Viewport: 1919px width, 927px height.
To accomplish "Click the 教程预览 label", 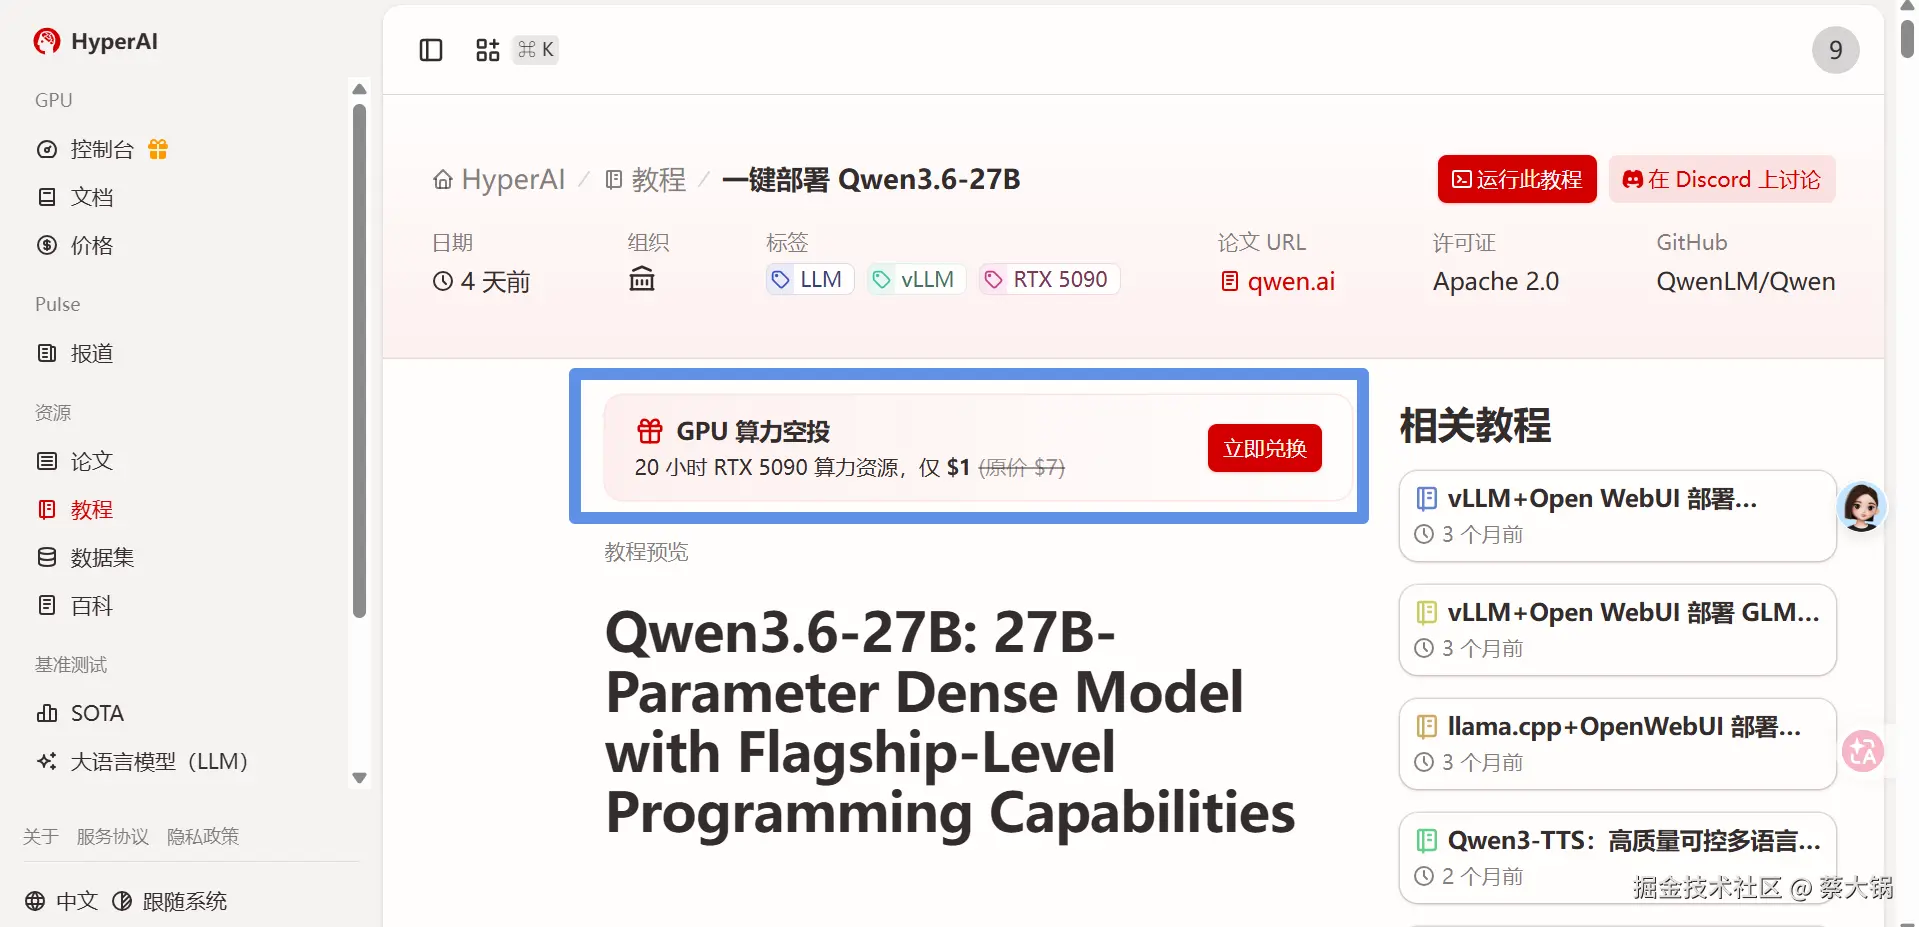I will 647,552.
